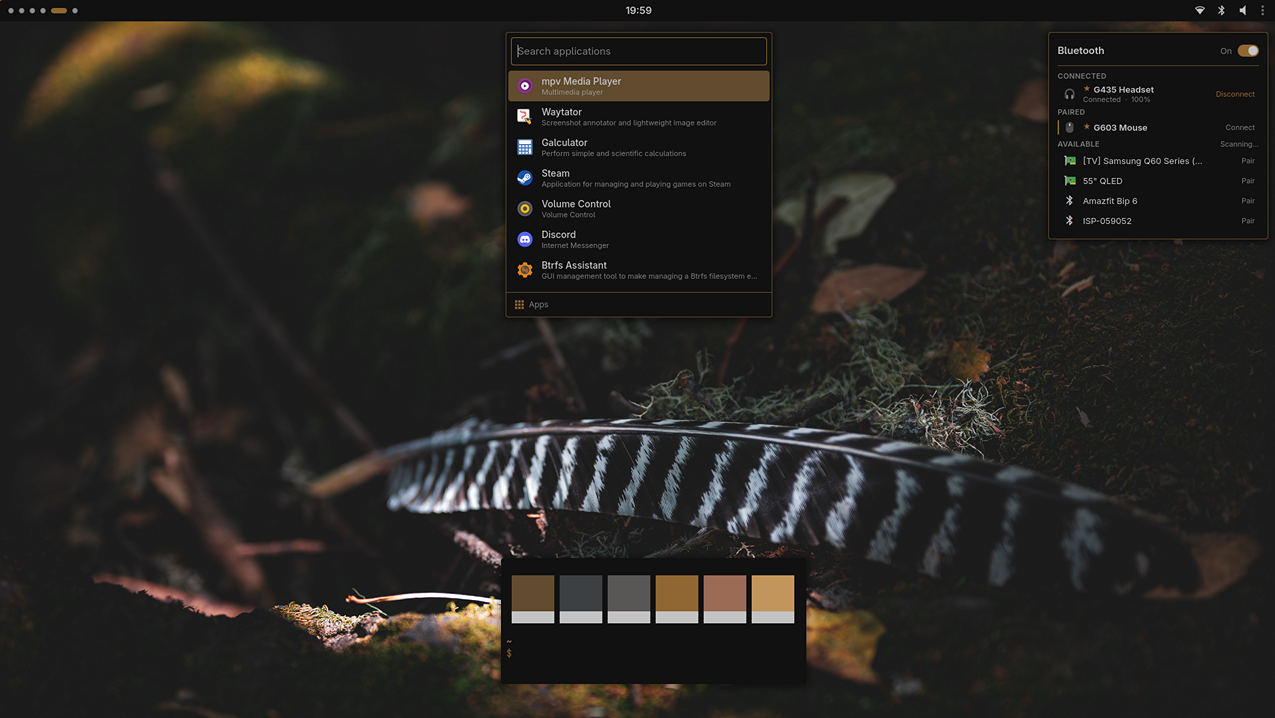
Task: Turn off the Bluetooth toggle switch
Action: [x=1248, y=50]
